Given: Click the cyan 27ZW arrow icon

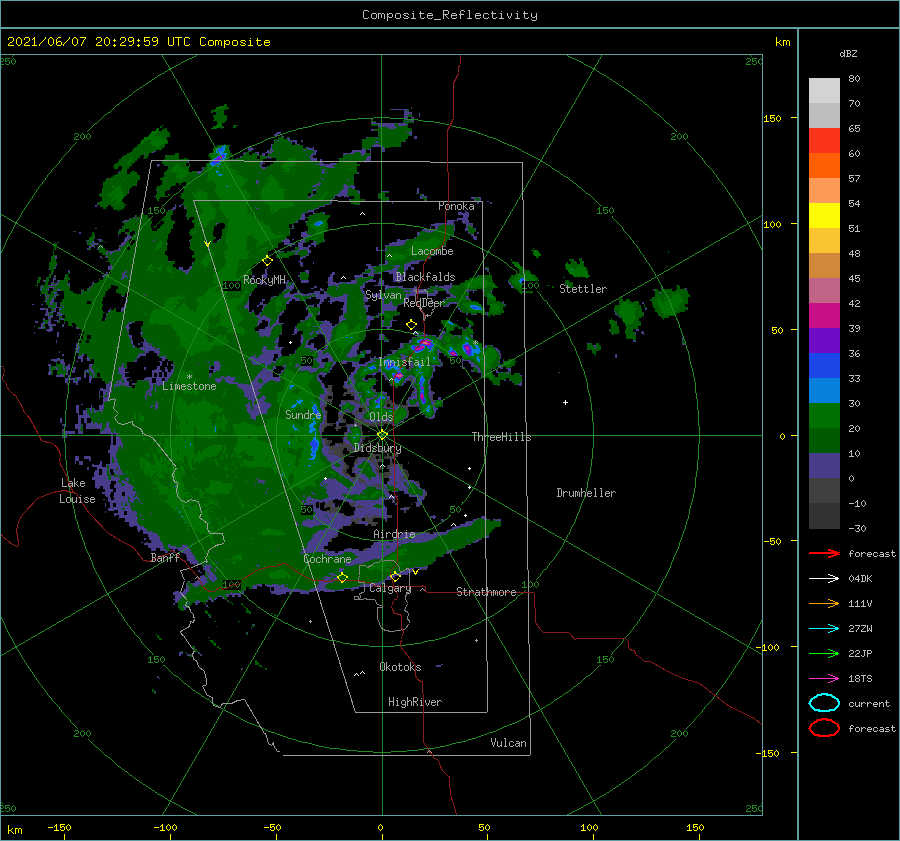Looking at the screenshot, I should coord(824,629).
